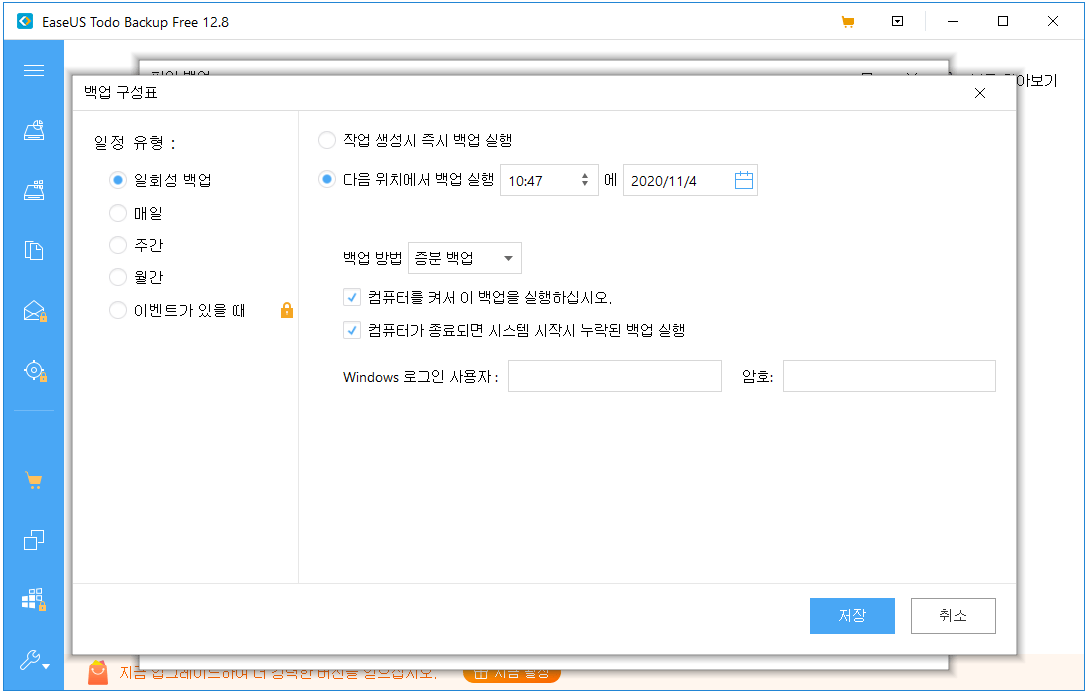Select the Disk/Partition Backup icon in sidebar

[x=33, y=130]
